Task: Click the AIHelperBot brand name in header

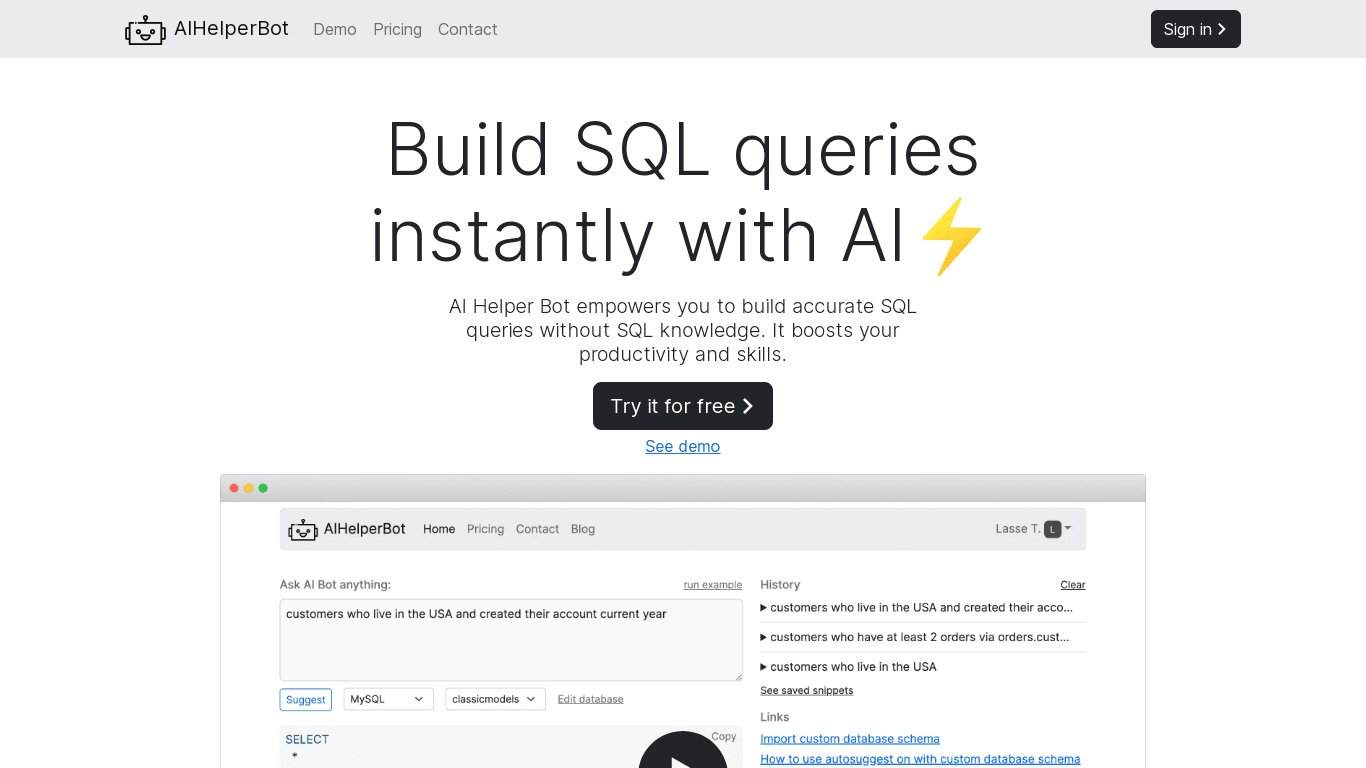Action: [x=231, y=29]
